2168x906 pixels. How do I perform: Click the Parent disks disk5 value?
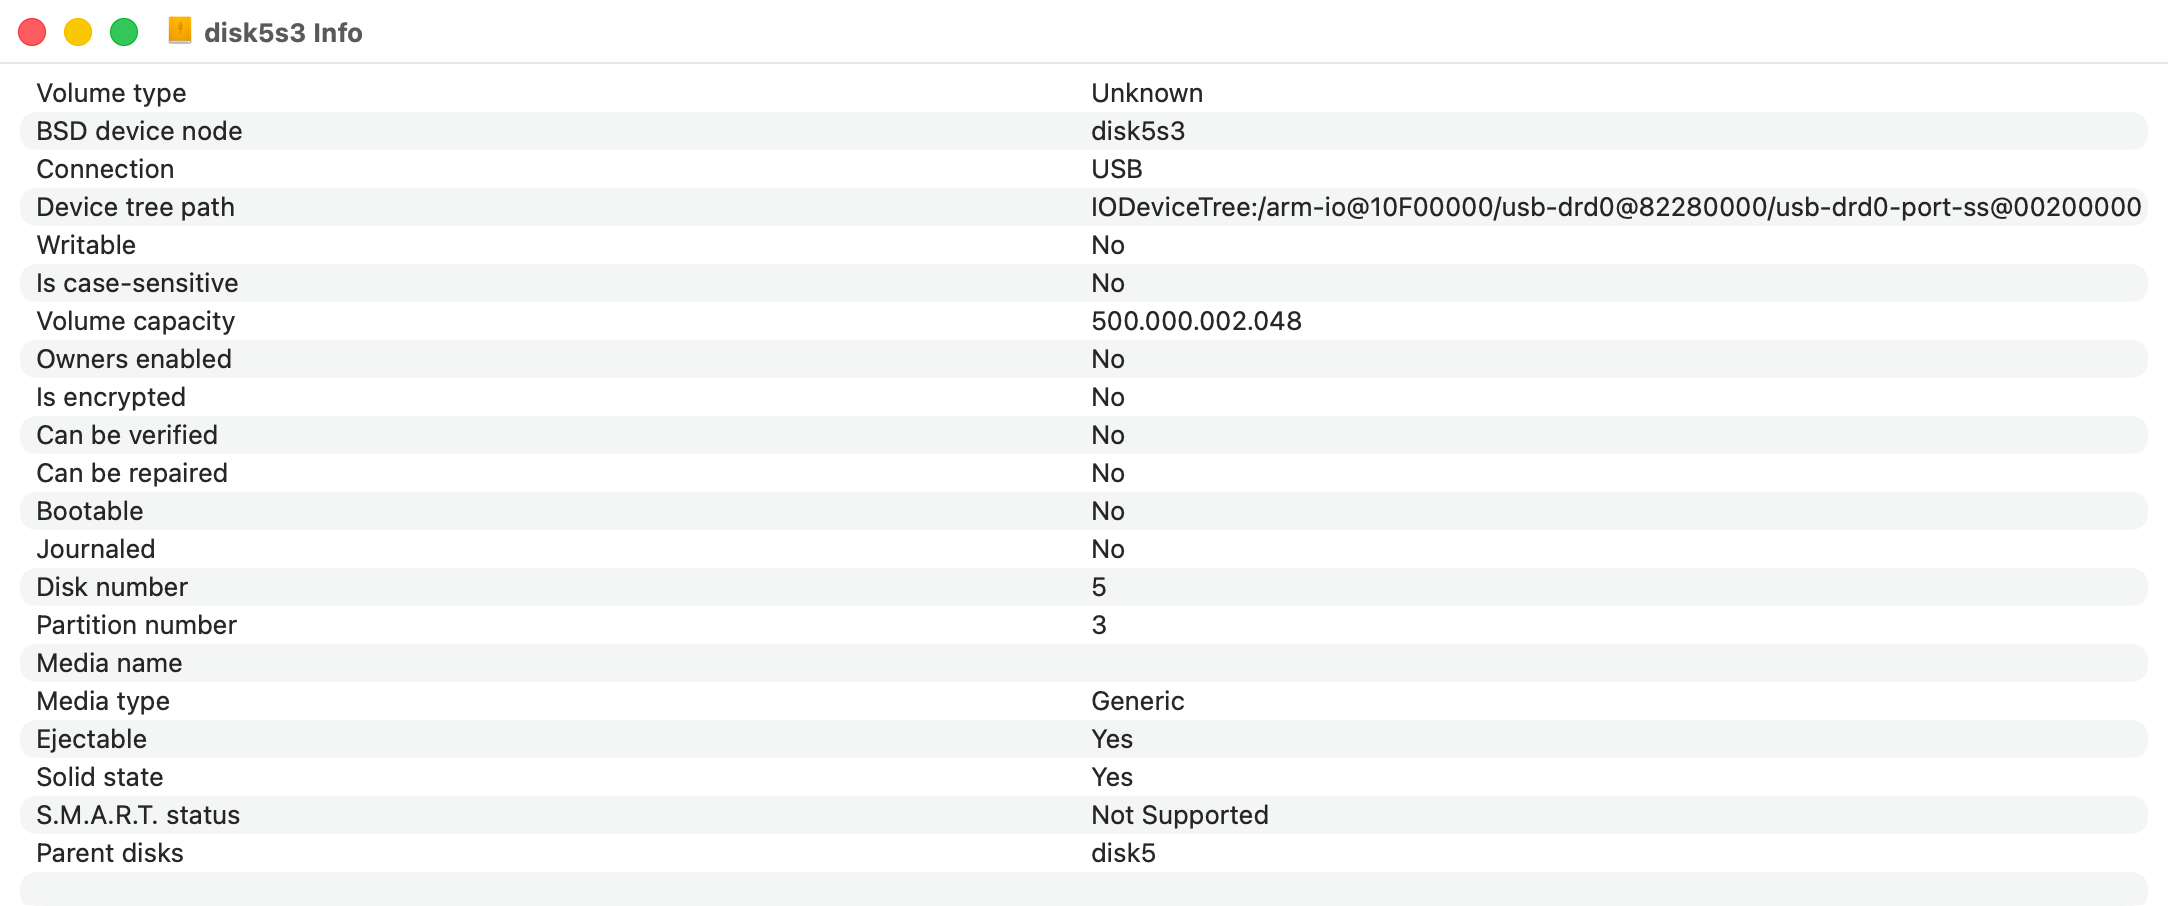click(1123, 853)
